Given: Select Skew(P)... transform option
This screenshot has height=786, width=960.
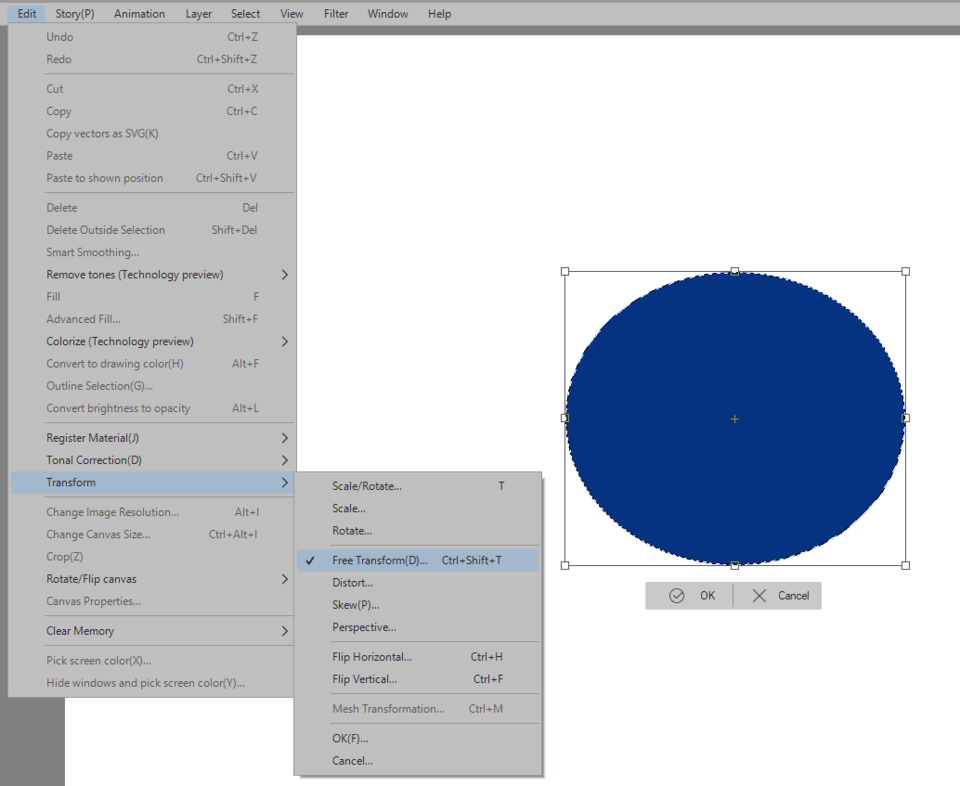Looking at the screenshot, I should pos(418,605).
